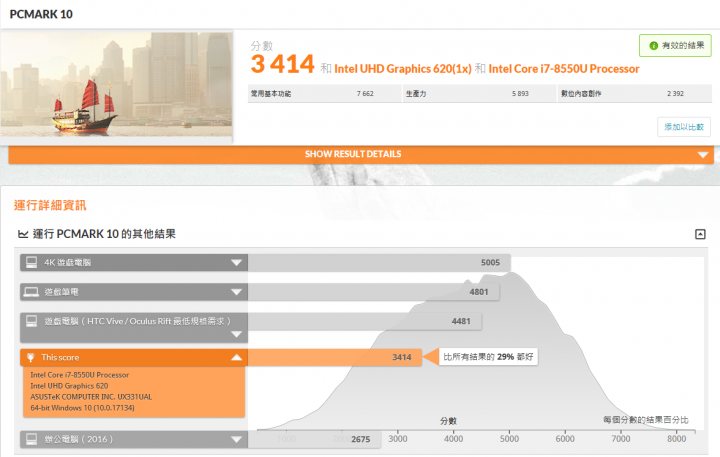Viewport: 720px width, 457px height.
Task: Click the 8000 axis tick label
Action: (x=676, y=439)
